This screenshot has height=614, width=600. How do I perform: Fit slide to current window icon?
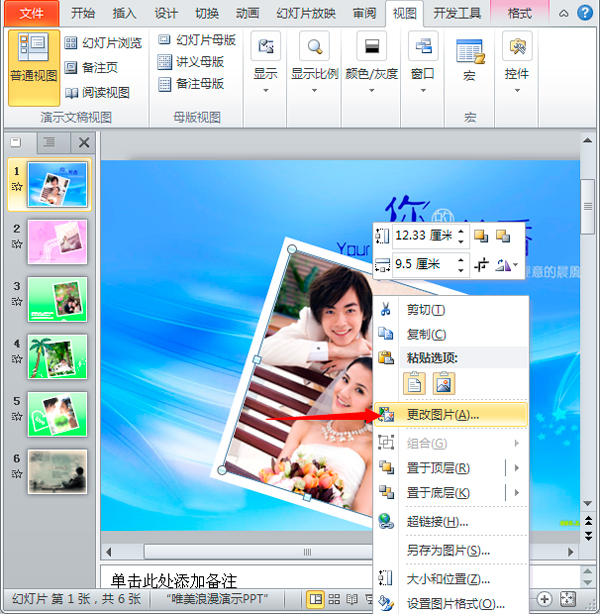pyautogui.click(x=567, y=599)
